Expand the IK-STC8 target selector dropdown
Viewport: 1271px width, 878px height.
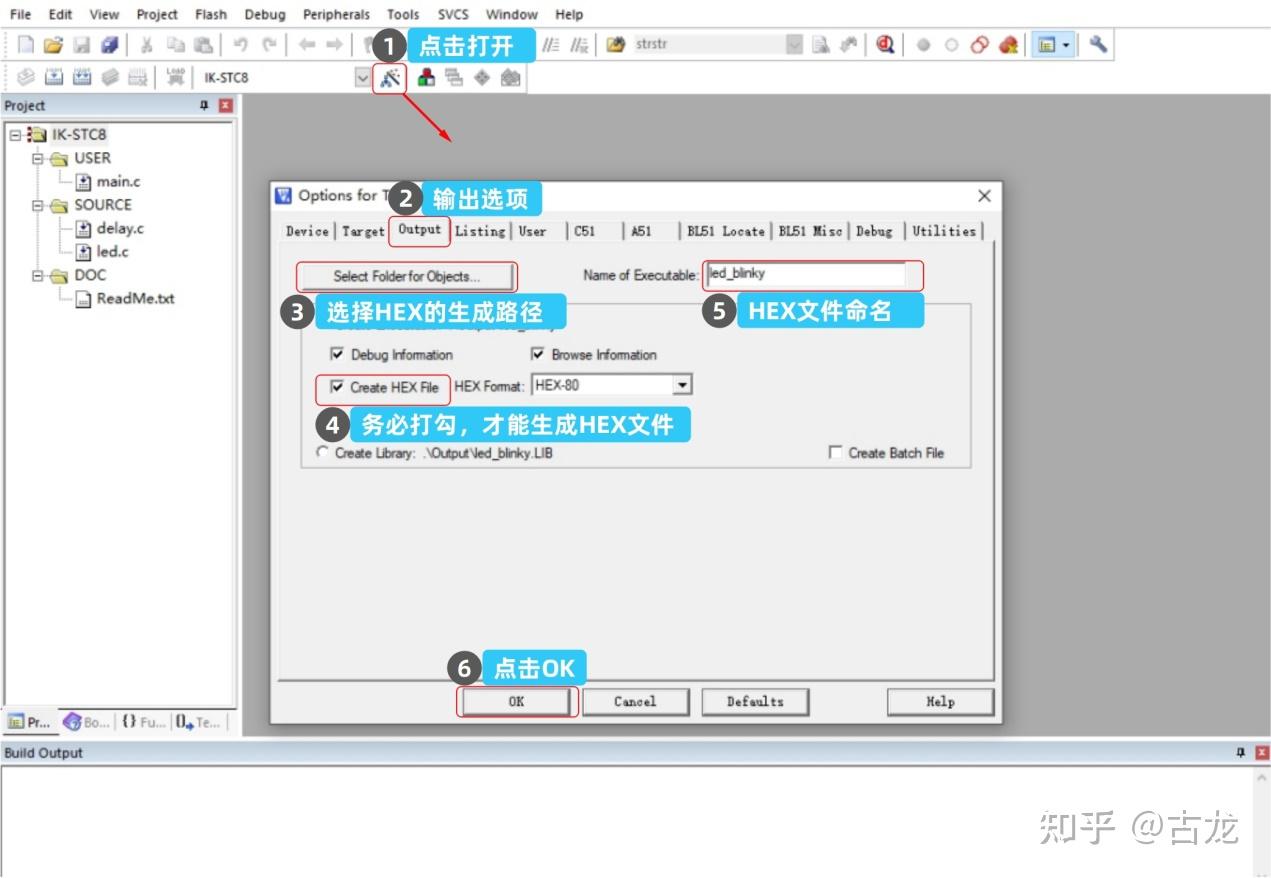363,77
